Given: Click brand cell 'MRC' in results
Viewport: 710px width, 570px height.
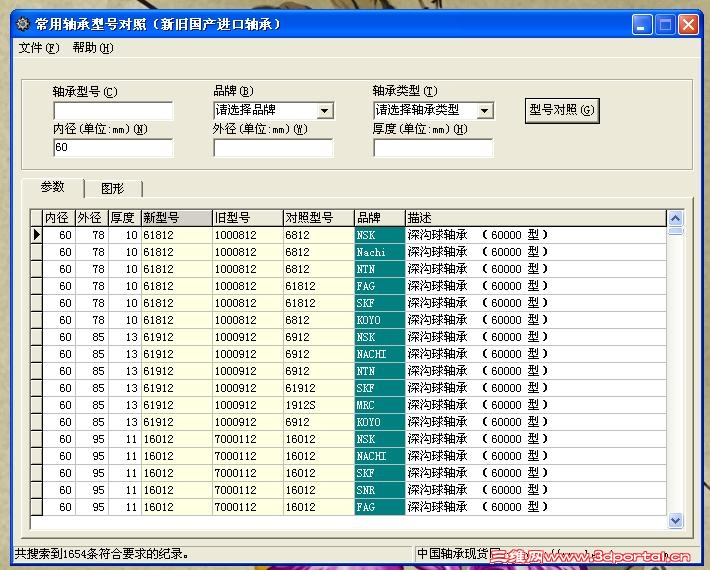Looking at the screenshot, I should (x=379, y=405).
